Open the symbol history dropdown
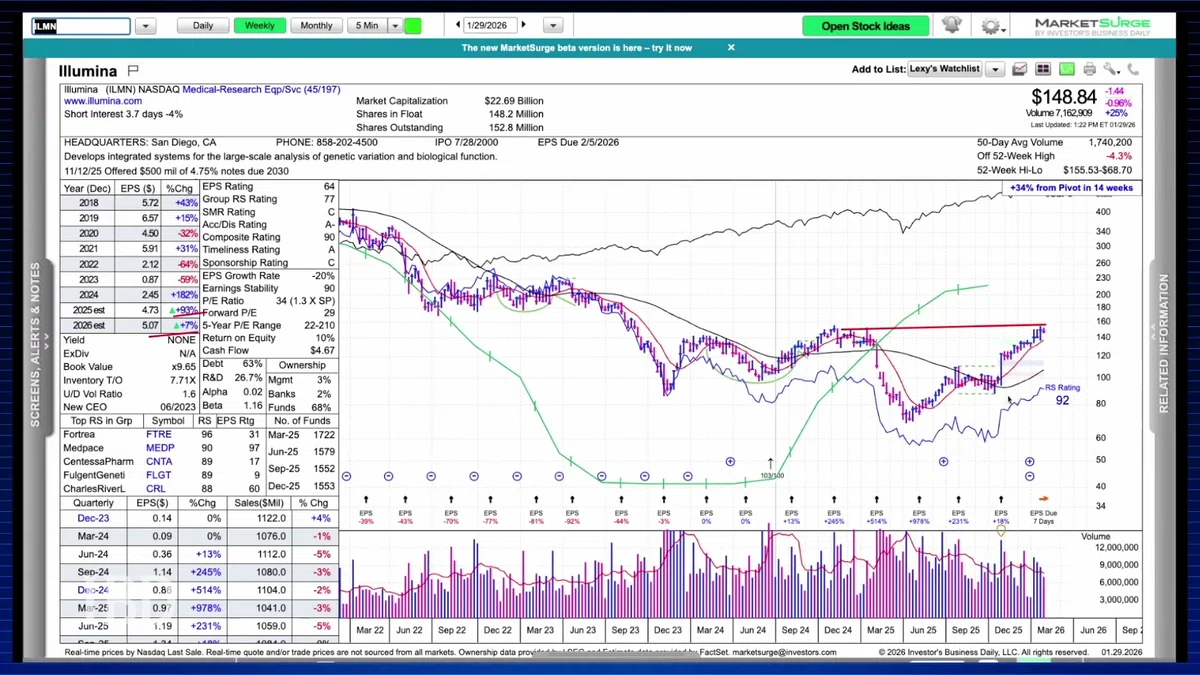This screenshot has height=675, width=1200. coord(145,26)
